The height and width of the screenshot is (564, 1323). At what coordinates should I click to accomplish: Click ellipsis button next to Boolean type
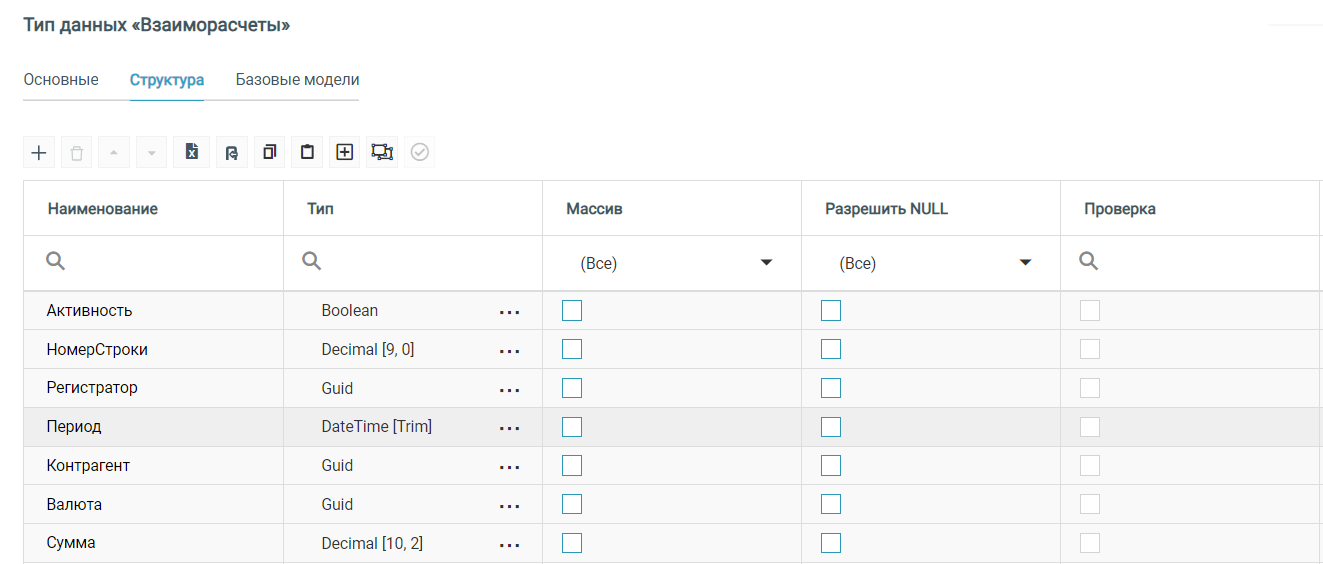[510, 312]
